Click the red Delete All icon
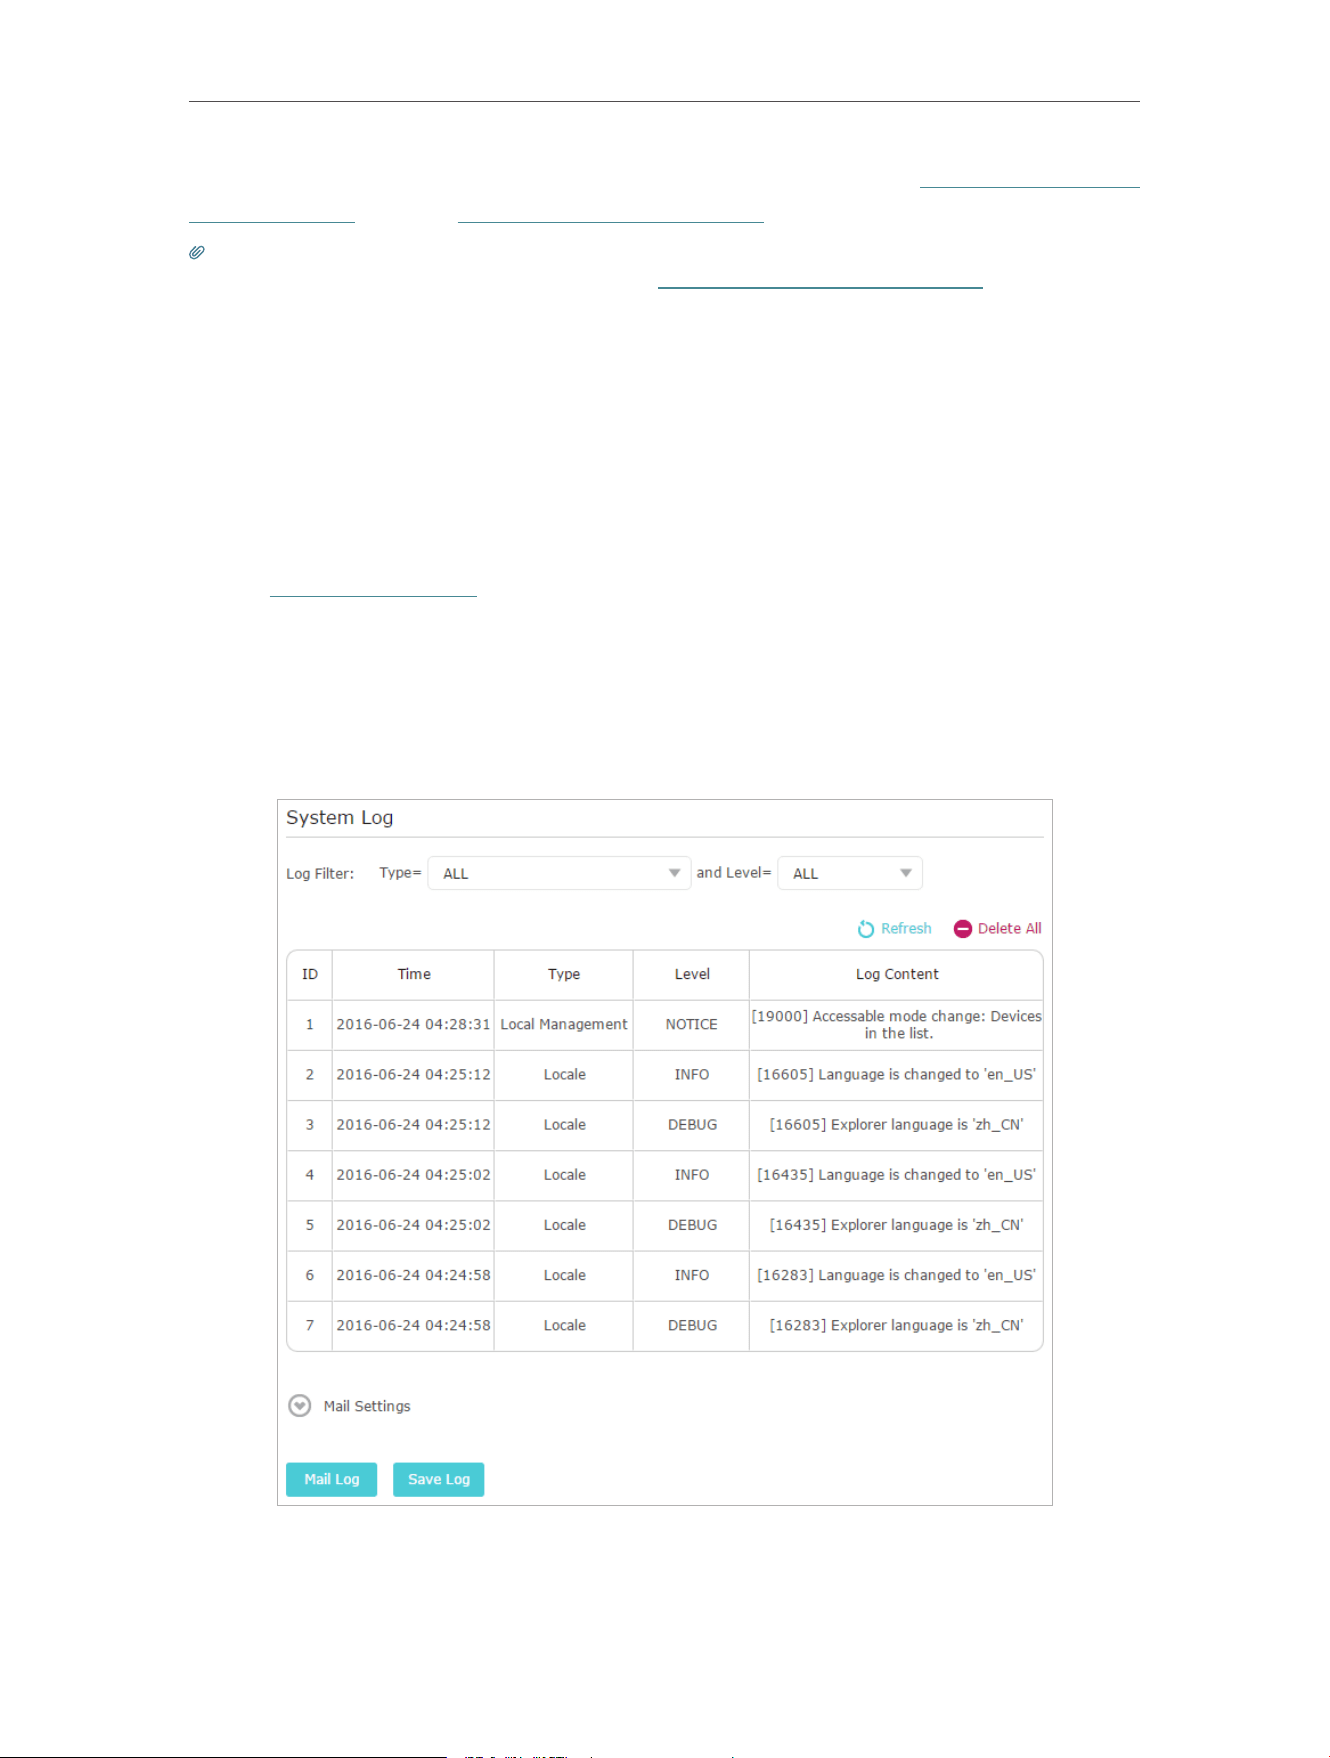Viewport: 1330px width, 1758px height. (x=962, y=929)
